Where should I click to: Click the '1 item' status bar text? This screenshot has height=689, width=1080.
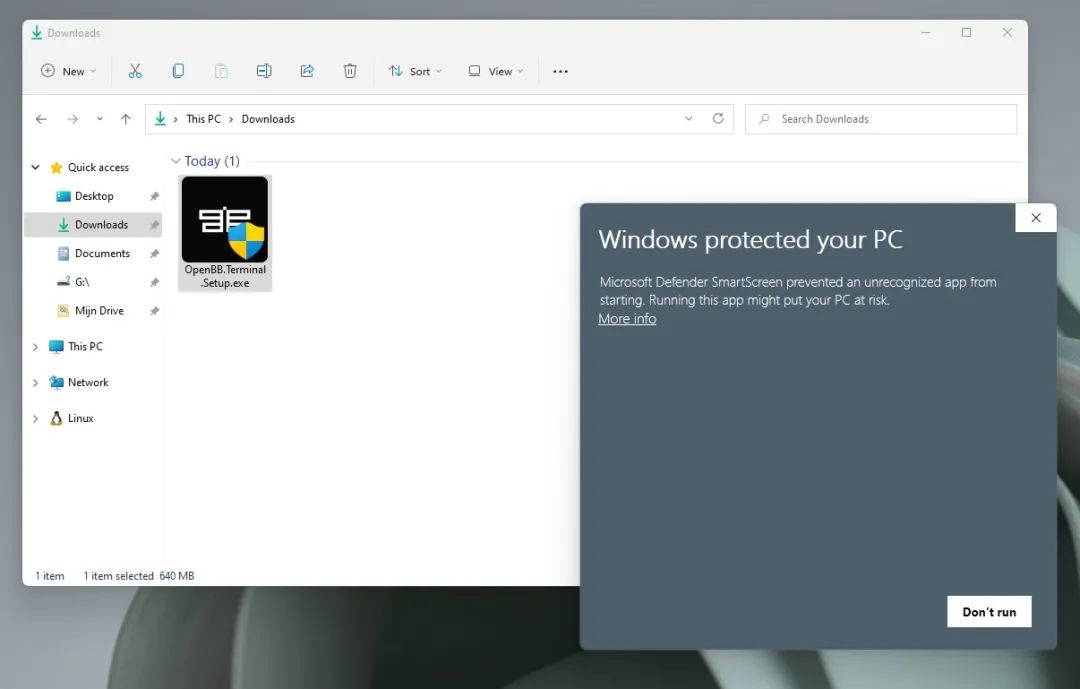pos(50,576)
